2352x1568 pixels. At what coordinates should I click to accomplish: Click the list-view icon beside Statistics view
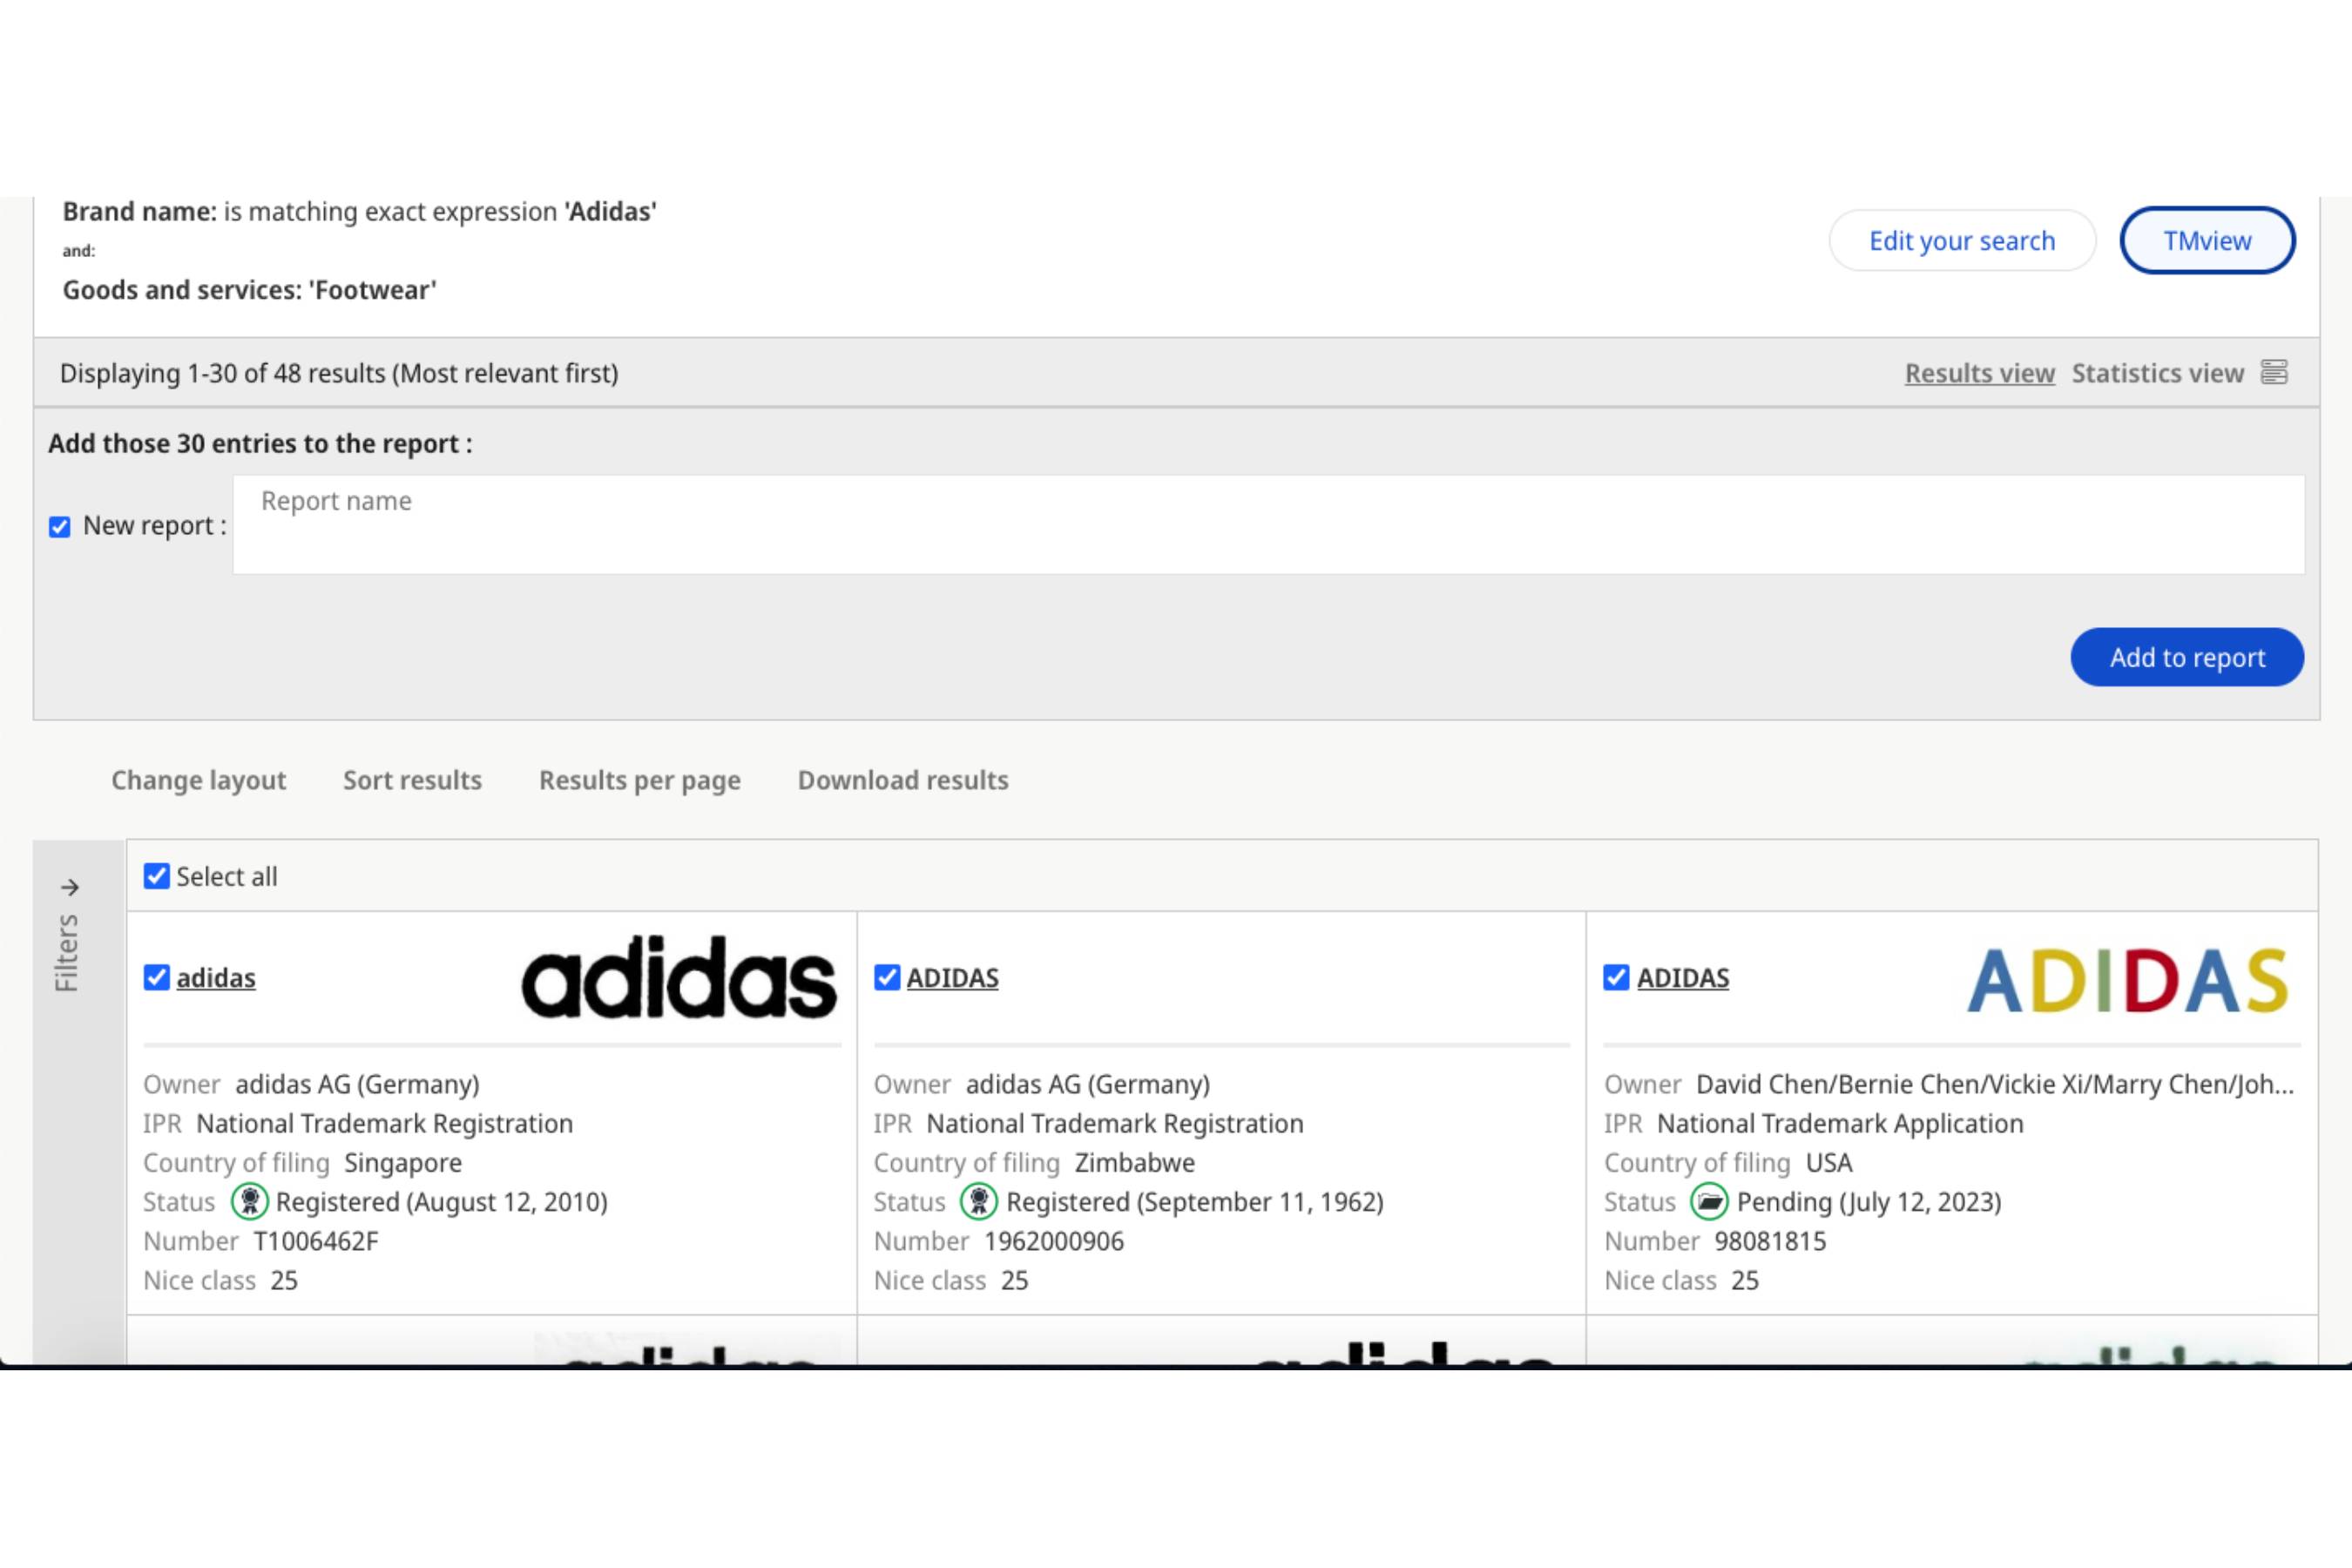point(2274,372)
